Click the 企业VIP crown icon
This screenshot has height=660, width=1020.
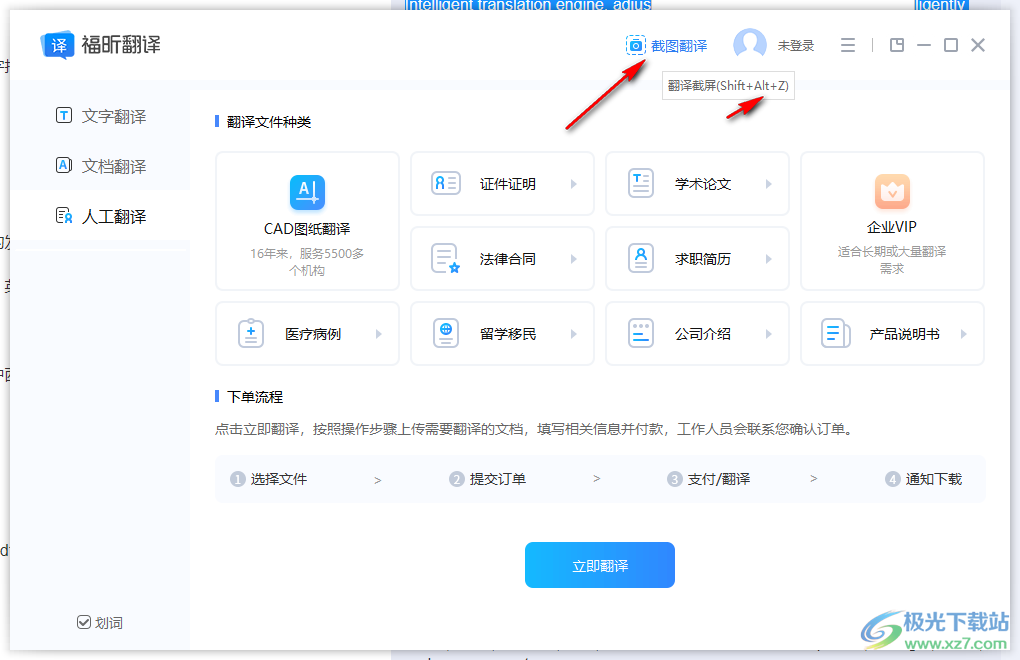pyautogui.click(x=892, y=191)
